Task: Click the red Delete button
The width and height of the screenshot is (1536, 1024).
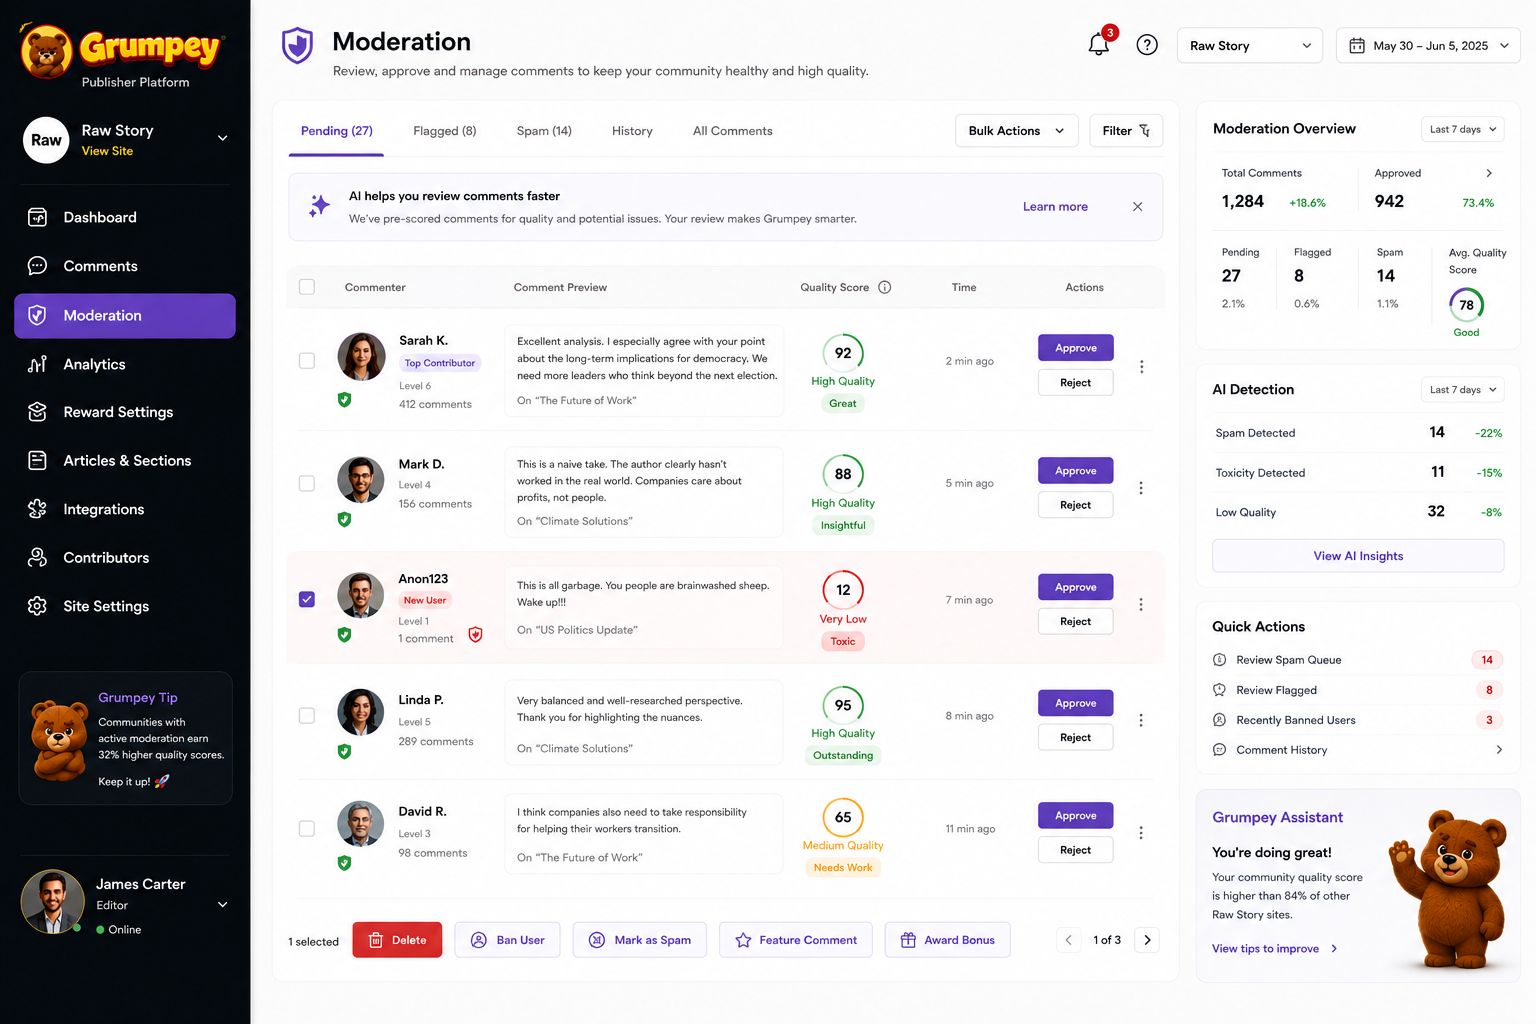Action: (397, 940)
